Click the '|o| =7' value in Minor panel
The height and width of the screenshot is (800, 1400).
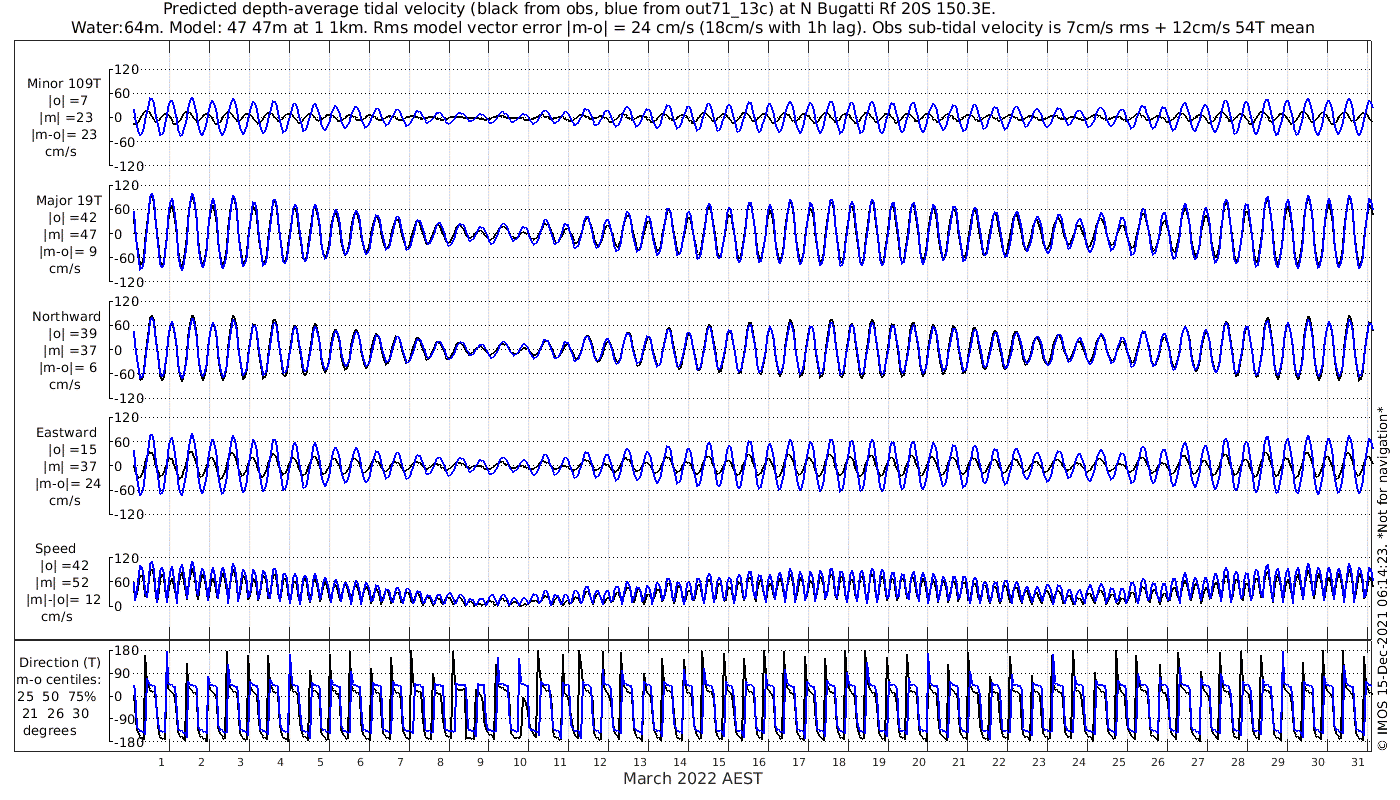click(69, 101)
